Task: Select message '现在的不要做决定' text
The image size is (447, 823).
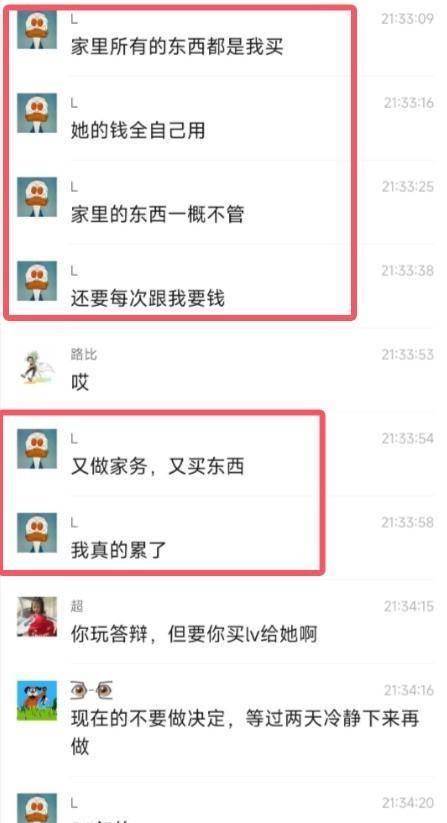Action: click(x=244, y=732)
